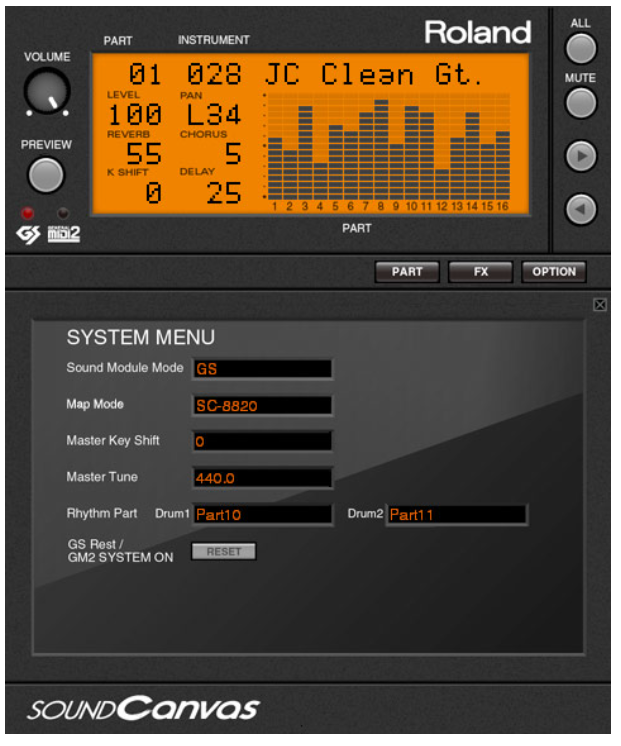
Task: Close the System Menu panel
Action: [x=600, y=304]
